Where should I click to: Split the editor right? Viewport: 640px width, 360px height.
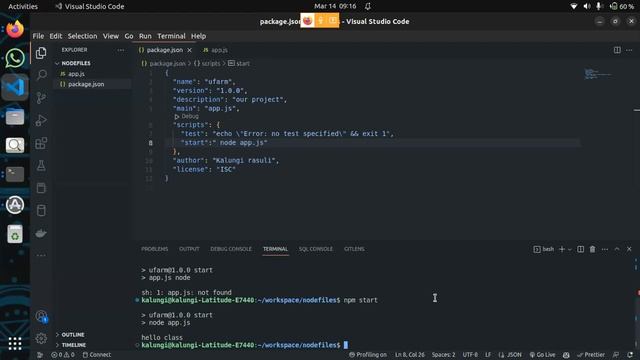tap(617, 50)
